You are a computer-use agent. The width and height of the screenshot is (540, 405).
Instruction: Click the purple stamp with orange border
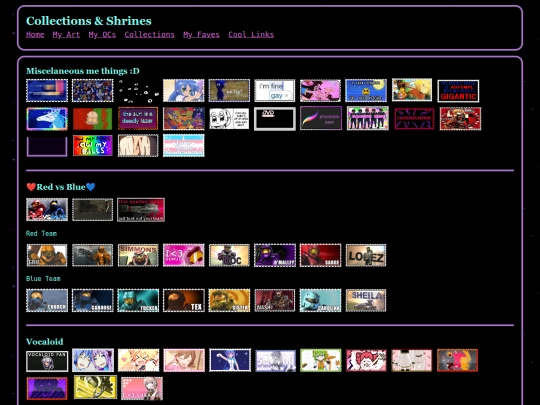[x=47, y=388]
